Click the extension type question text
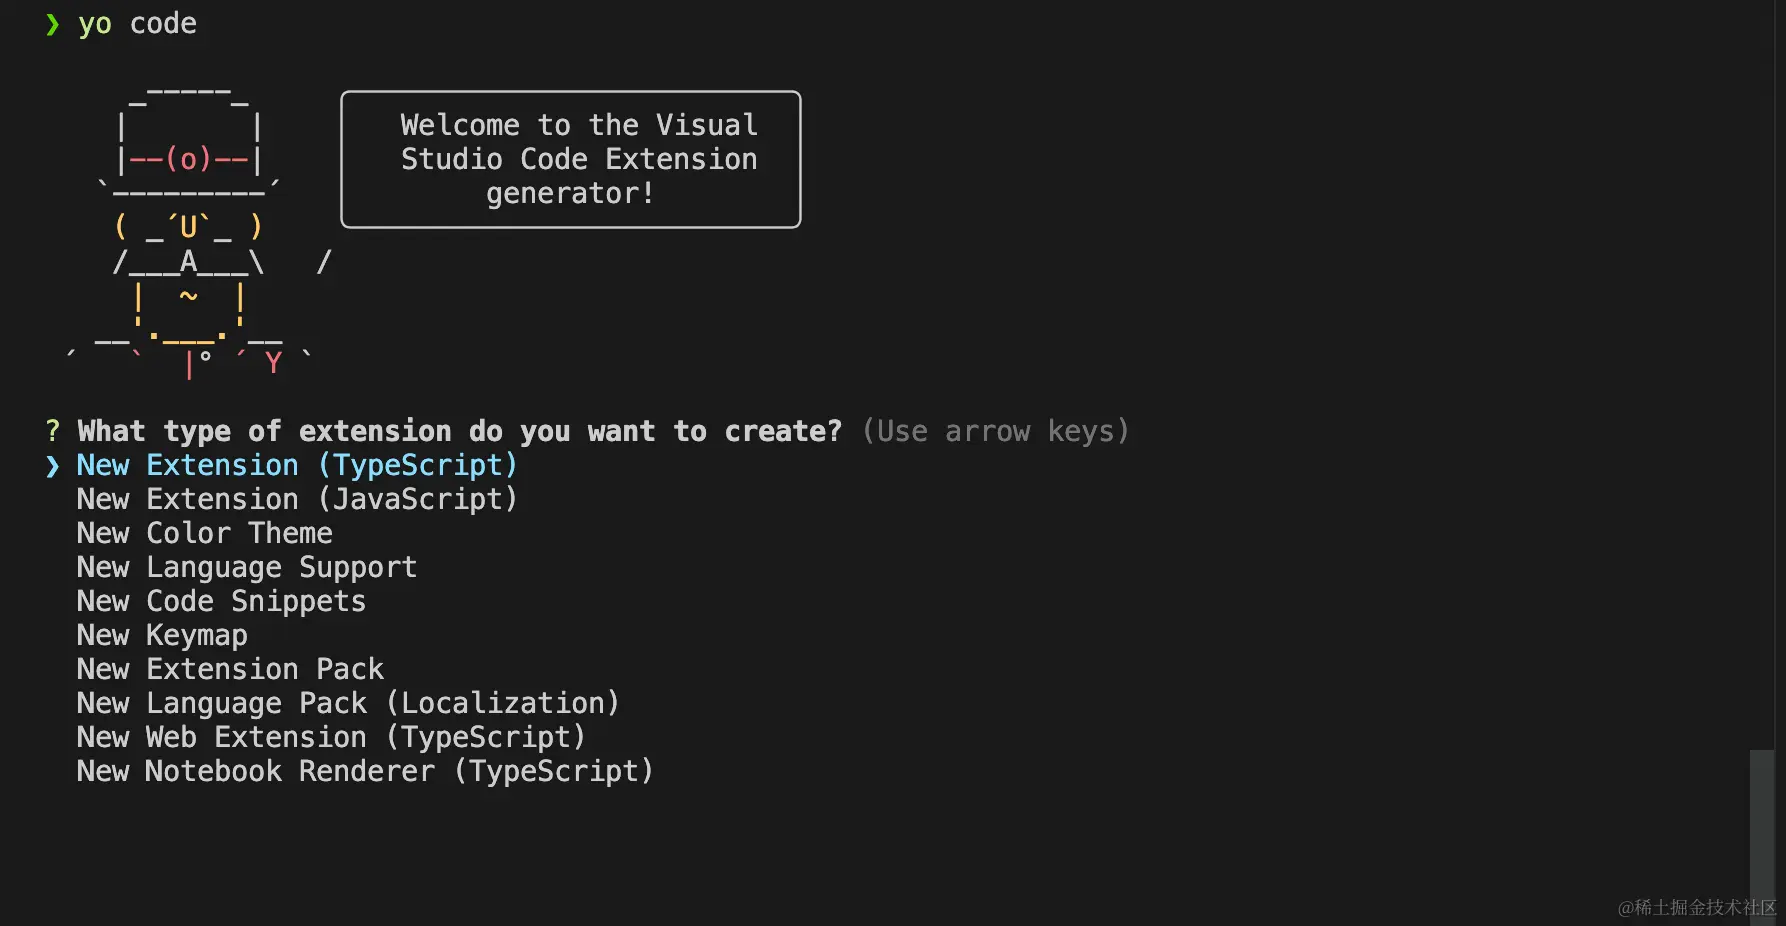The height and width of the screenshot is (926, 1786). [x=460, y=432]
